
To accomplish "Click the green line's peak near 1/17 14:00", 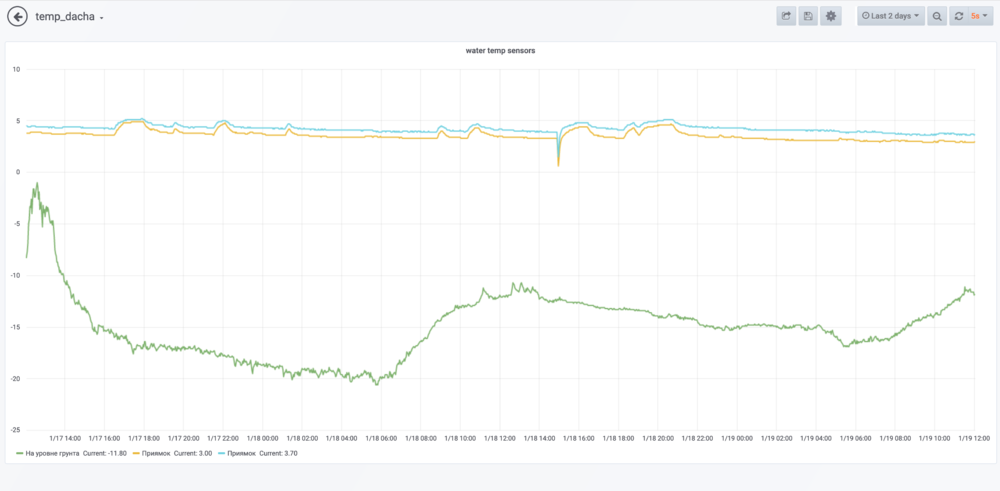I will (x=37, y=184).
